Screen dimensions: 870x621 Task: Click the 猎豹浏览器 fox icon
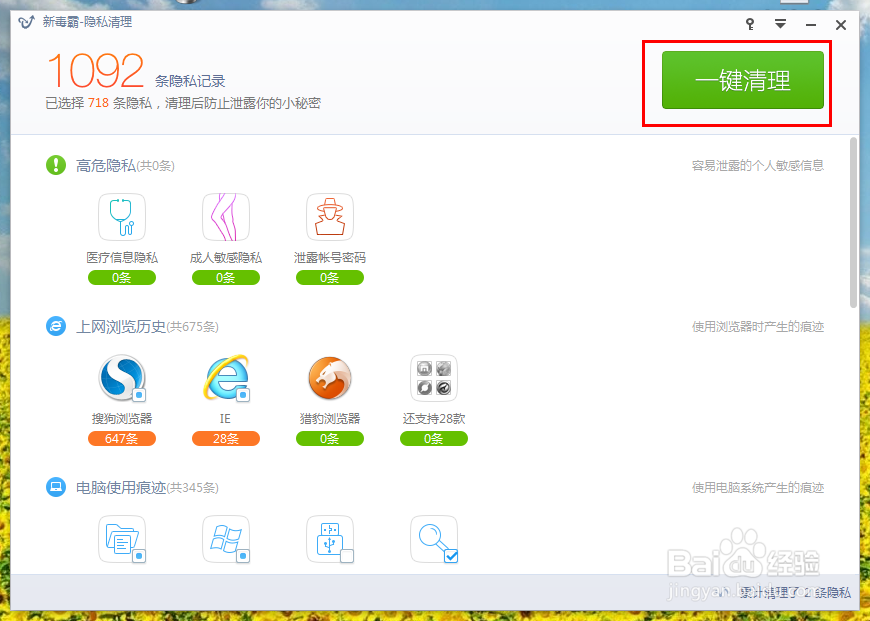(x=329, y=377)
